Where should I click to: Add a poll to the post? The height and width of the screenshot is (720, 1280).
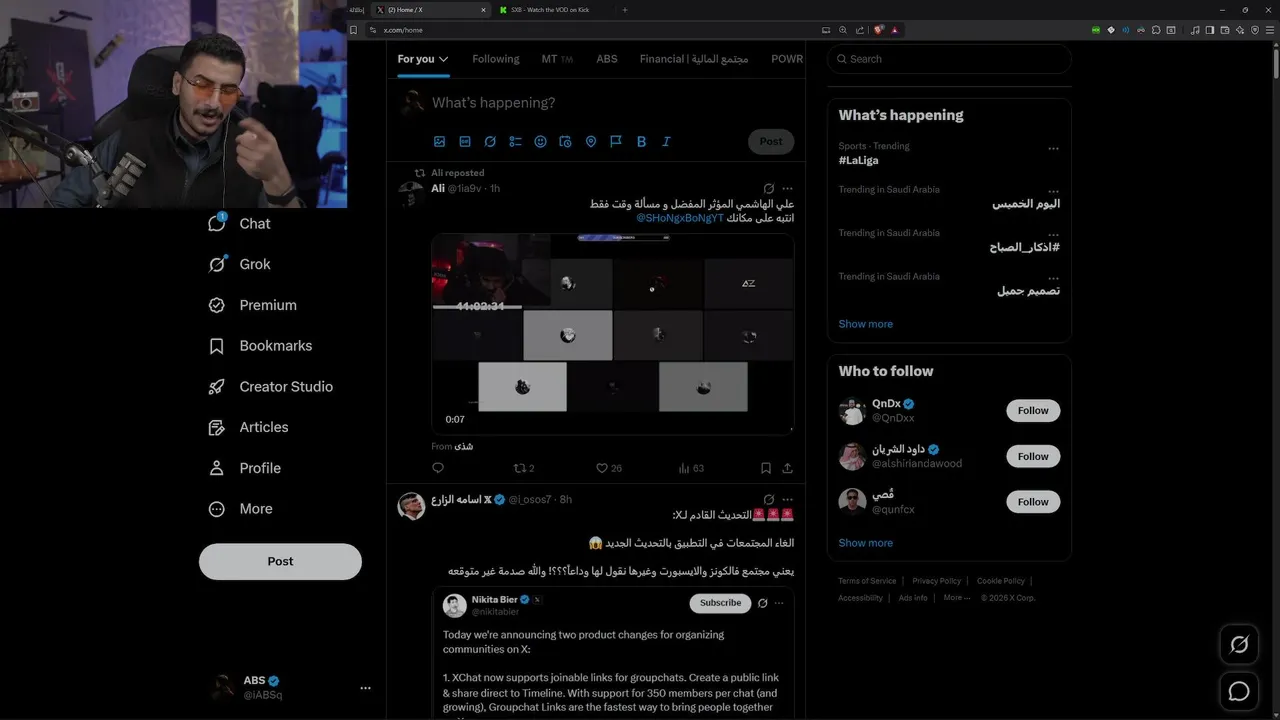point(515,142)
